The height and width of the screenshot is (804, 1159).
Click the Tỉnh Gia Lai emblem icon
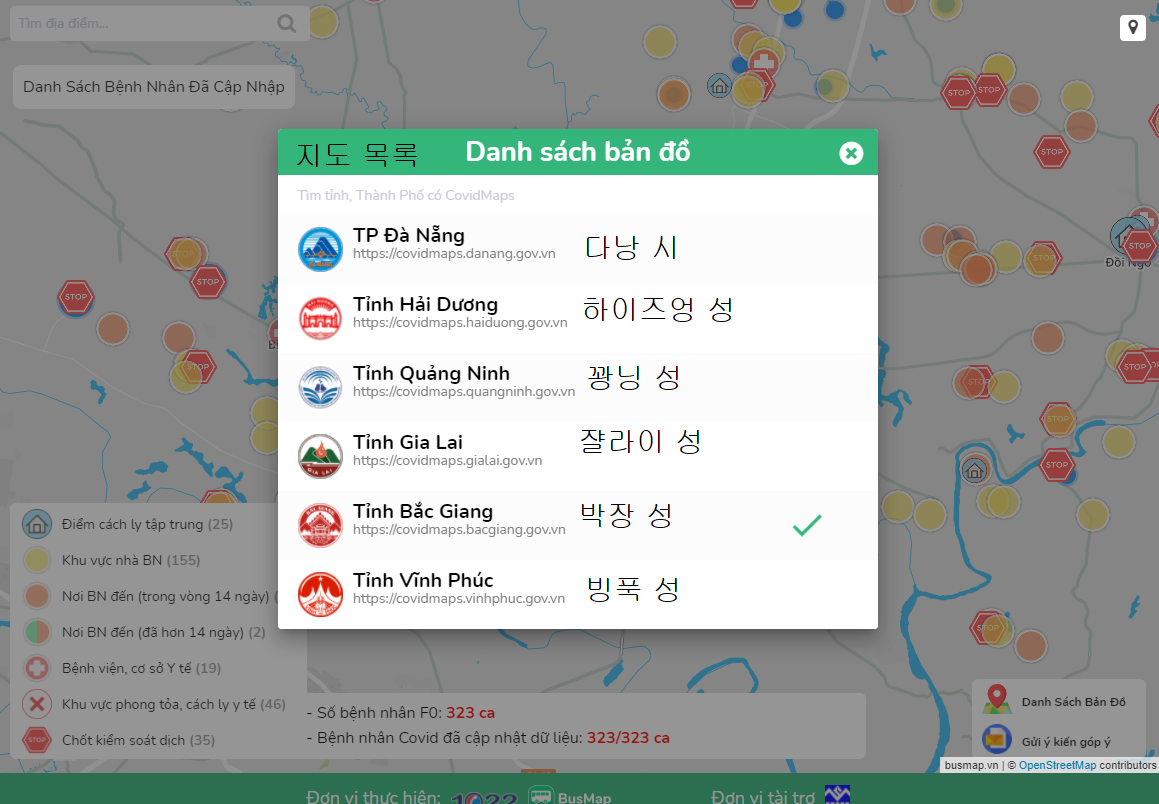pos(320,455)
